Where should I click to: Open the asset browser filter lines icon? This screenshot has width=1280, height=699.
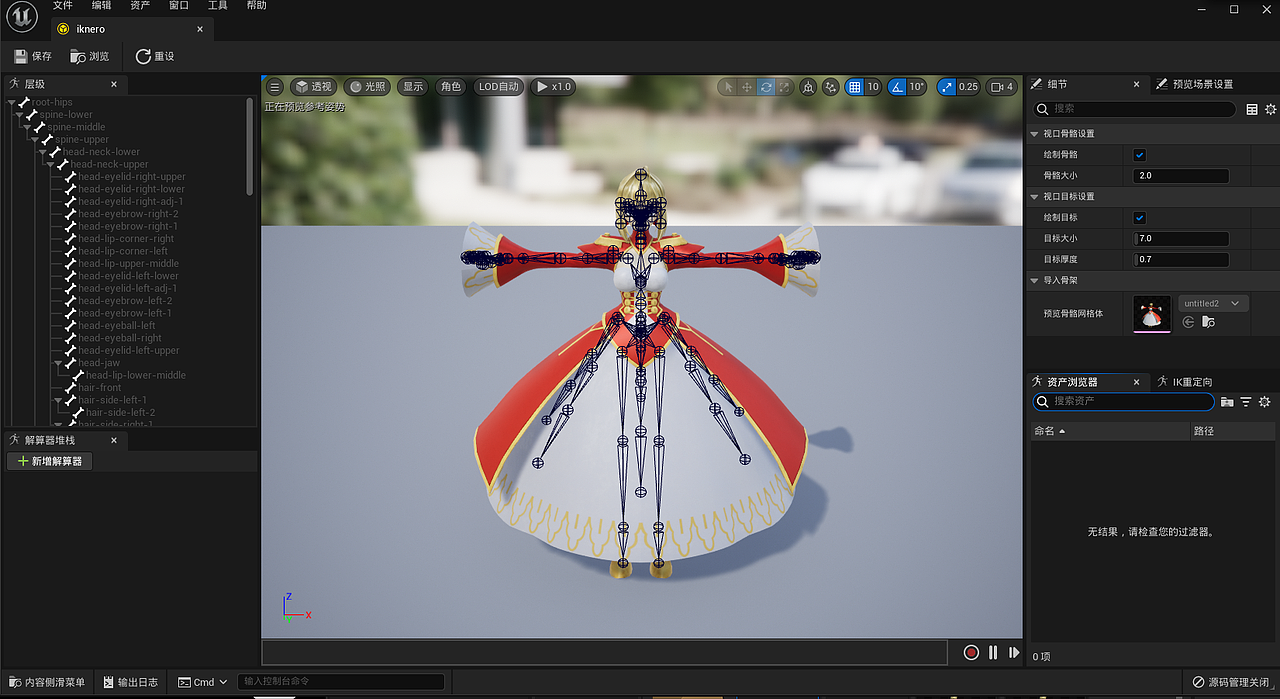point(1246,402)
